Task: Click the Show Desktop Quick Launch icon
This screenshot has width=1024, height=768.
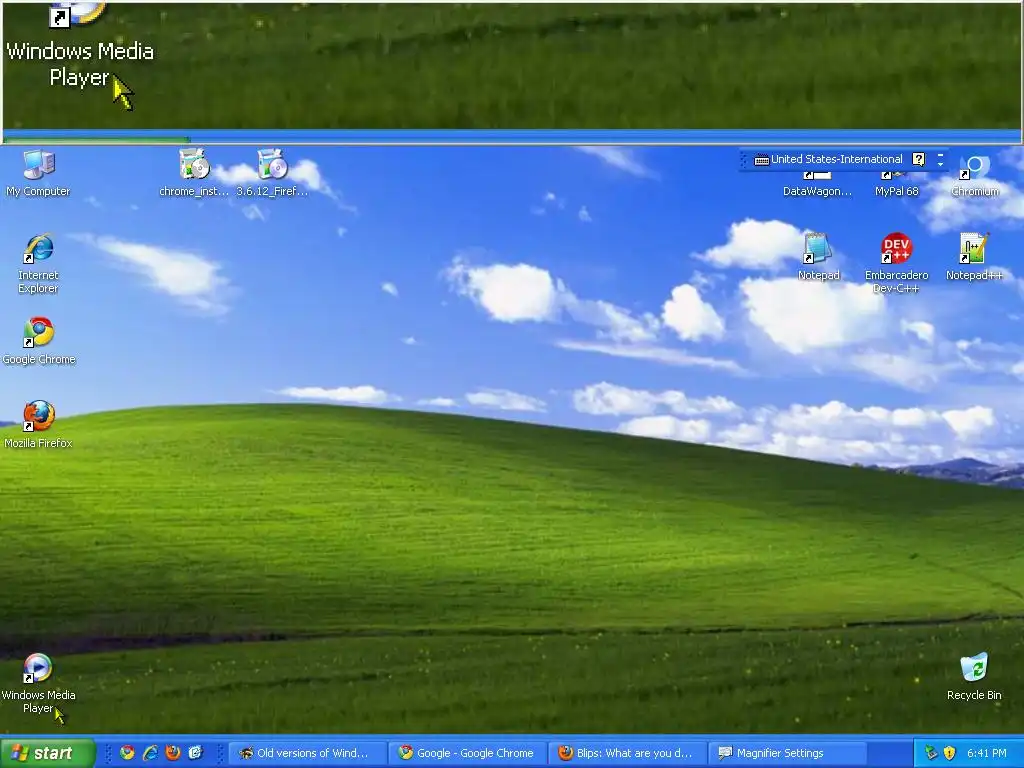Action: click(x=195, y=753)
